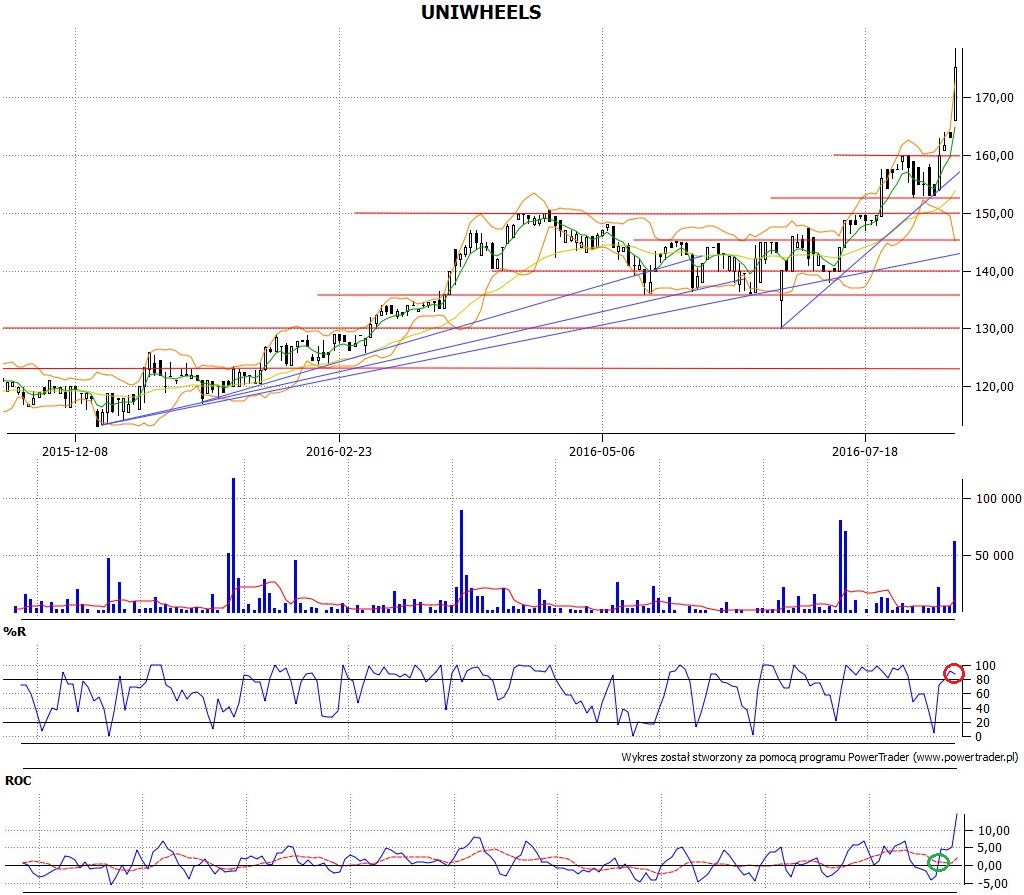The width and height of the screenshot is (1024, 895).
Task: Select the 2016-07-18 date label
Action: [x=865, y=451]
